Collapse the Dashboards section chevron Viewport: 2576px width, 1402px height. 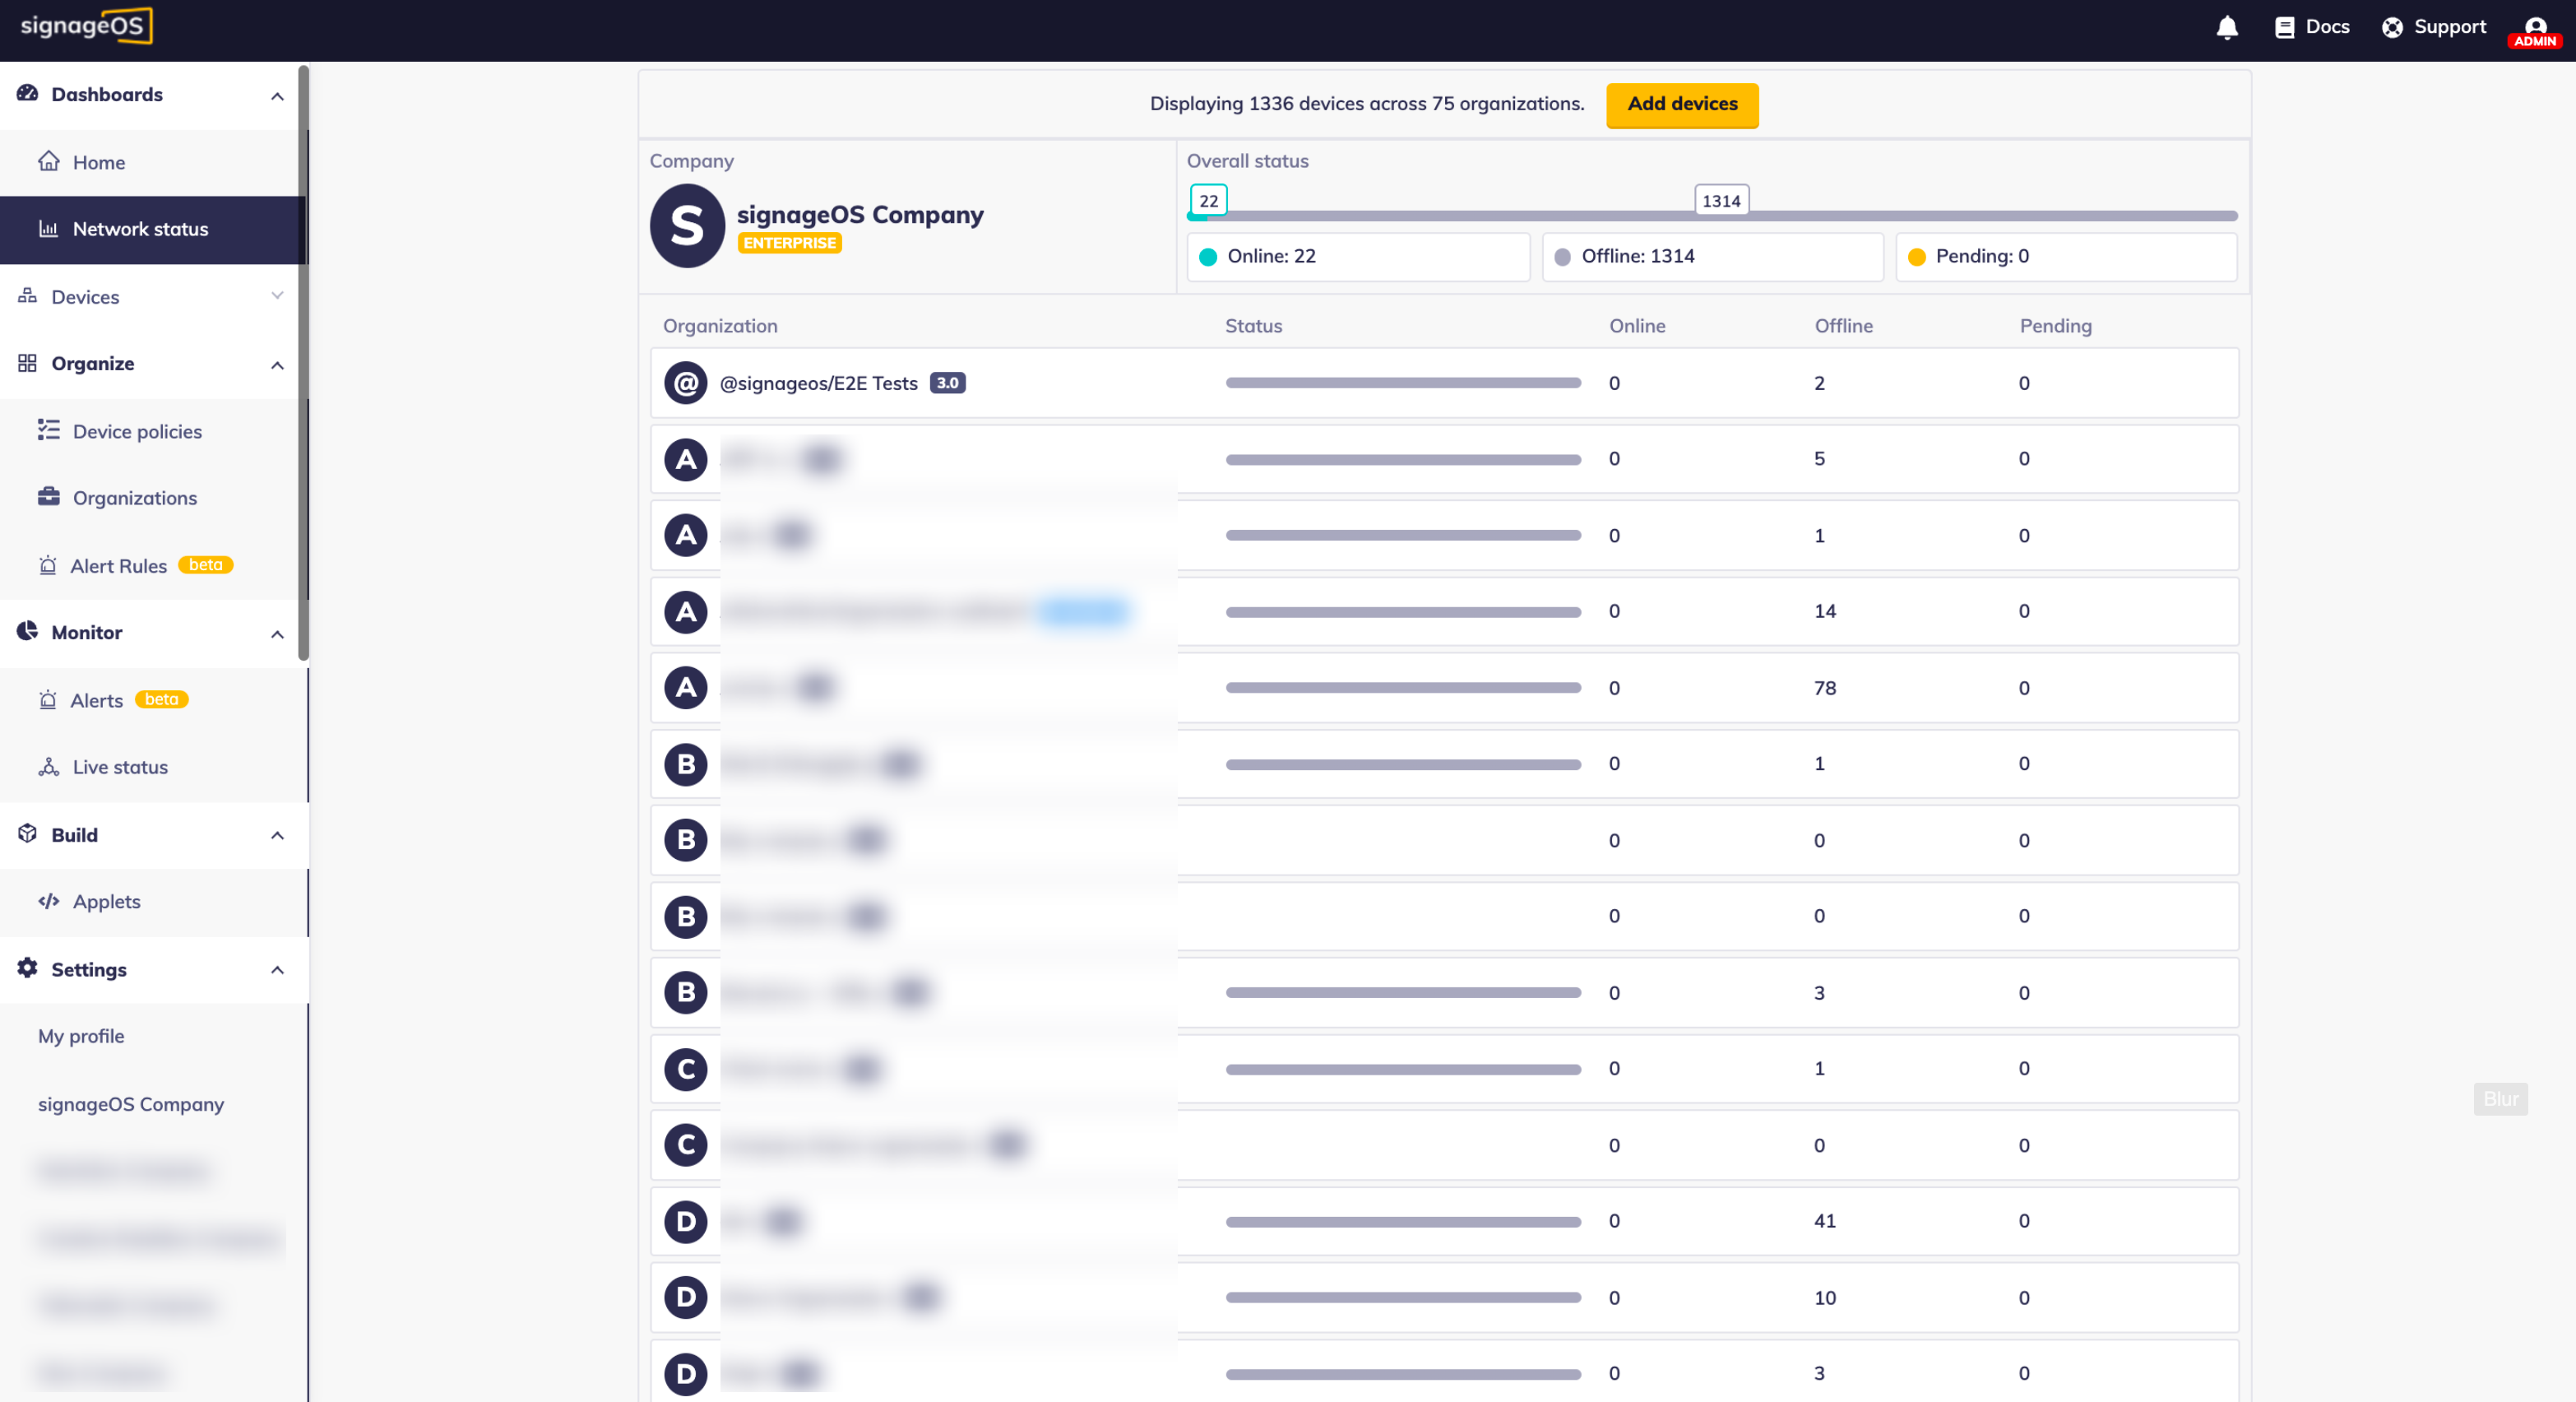pyautogui.click(x=277, y=96)
